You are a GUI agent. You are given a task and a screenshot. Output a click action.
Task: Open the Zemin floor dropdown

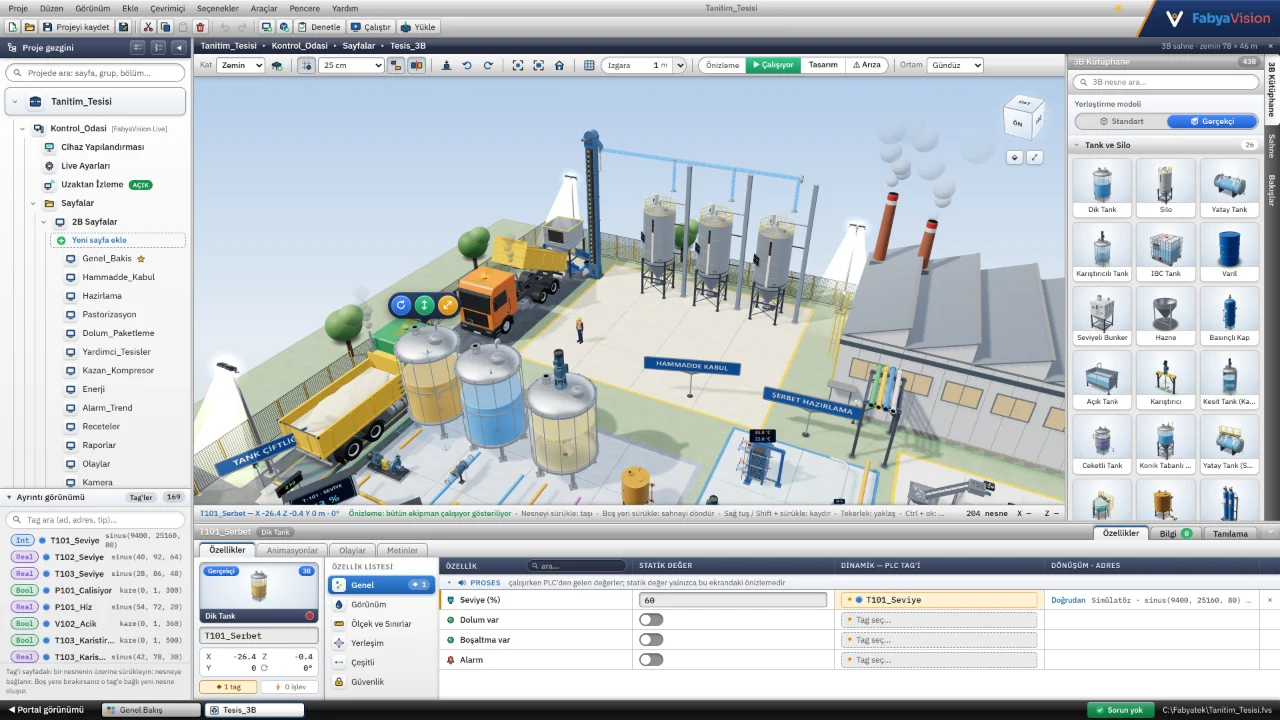(241, 65)
